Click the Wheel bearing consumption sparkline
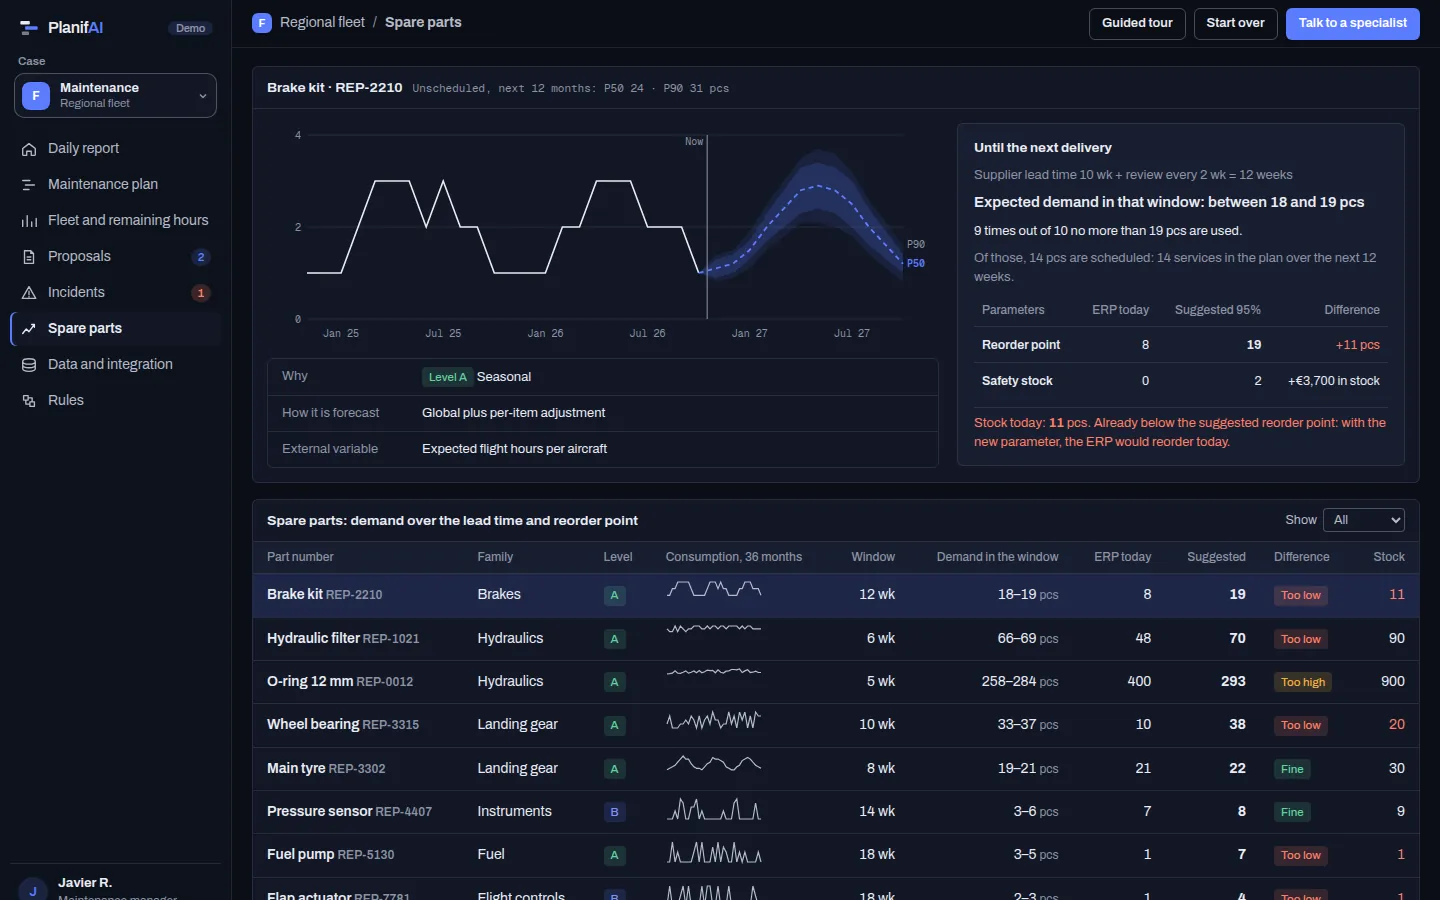1440x900 pixels. pos(714,720)
